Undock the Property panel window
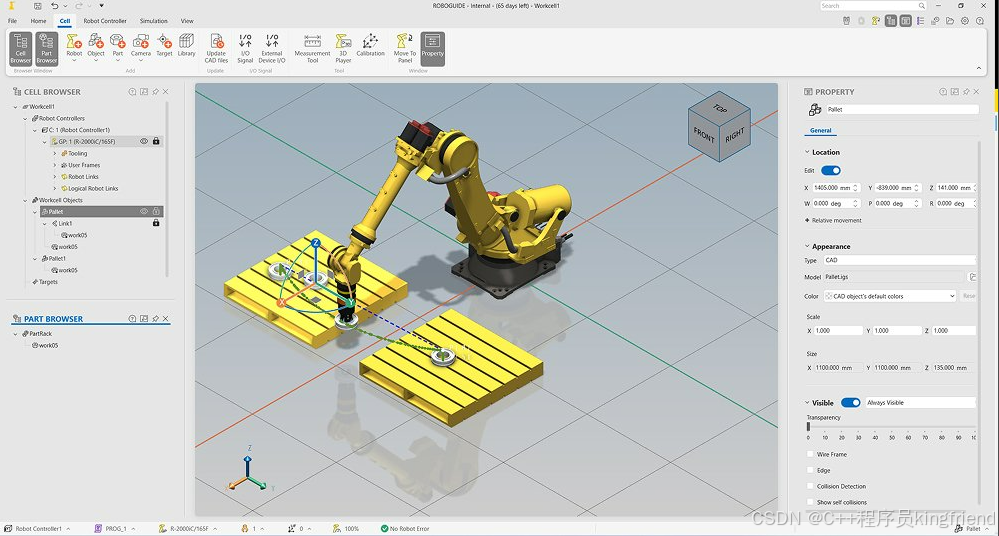Viewport: 999px width, 536px height. tap(954, 92)
